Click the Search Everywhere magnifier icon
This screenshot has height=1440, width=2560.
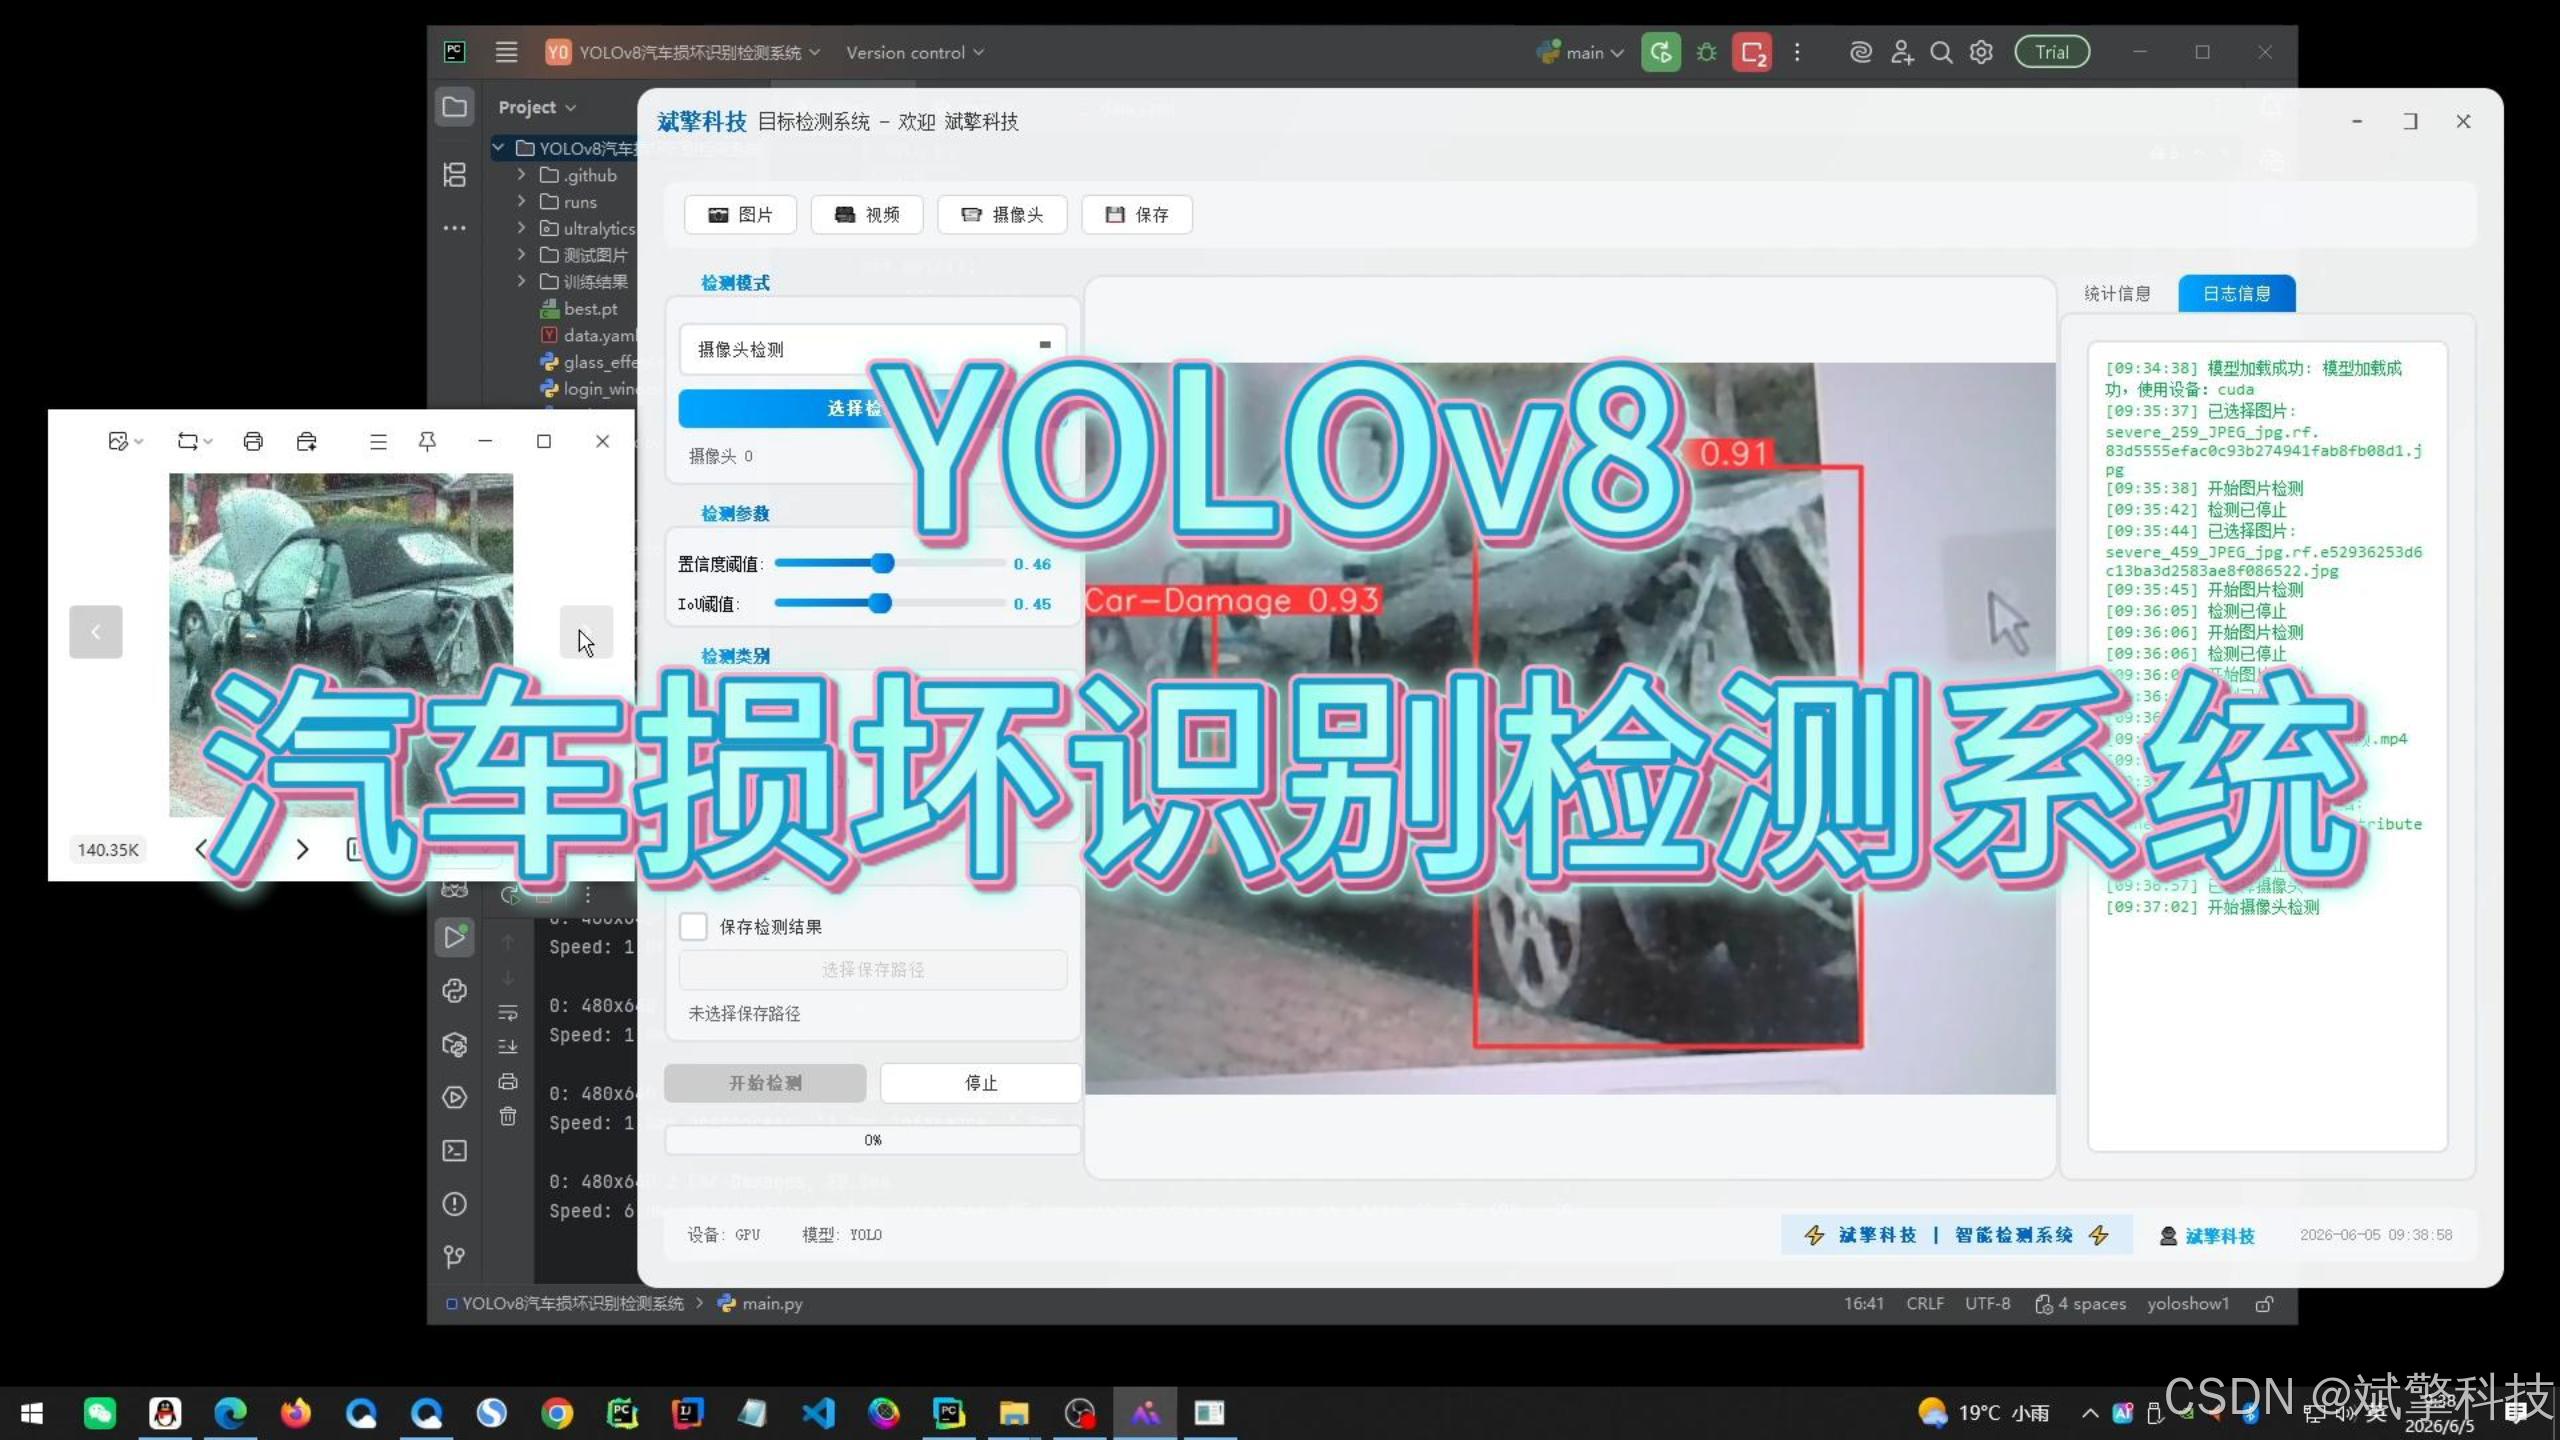click(x=1941, y=52)
